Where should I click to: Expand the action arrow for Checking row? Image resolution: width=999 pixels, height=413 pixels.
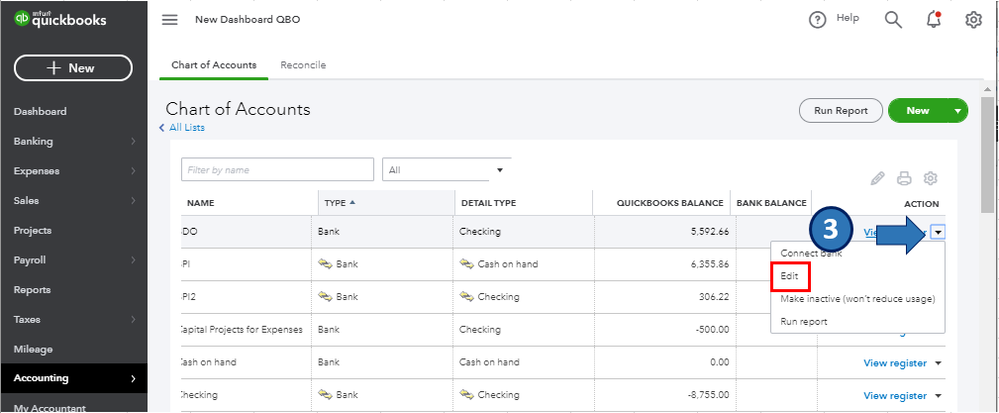click(938, 396)
